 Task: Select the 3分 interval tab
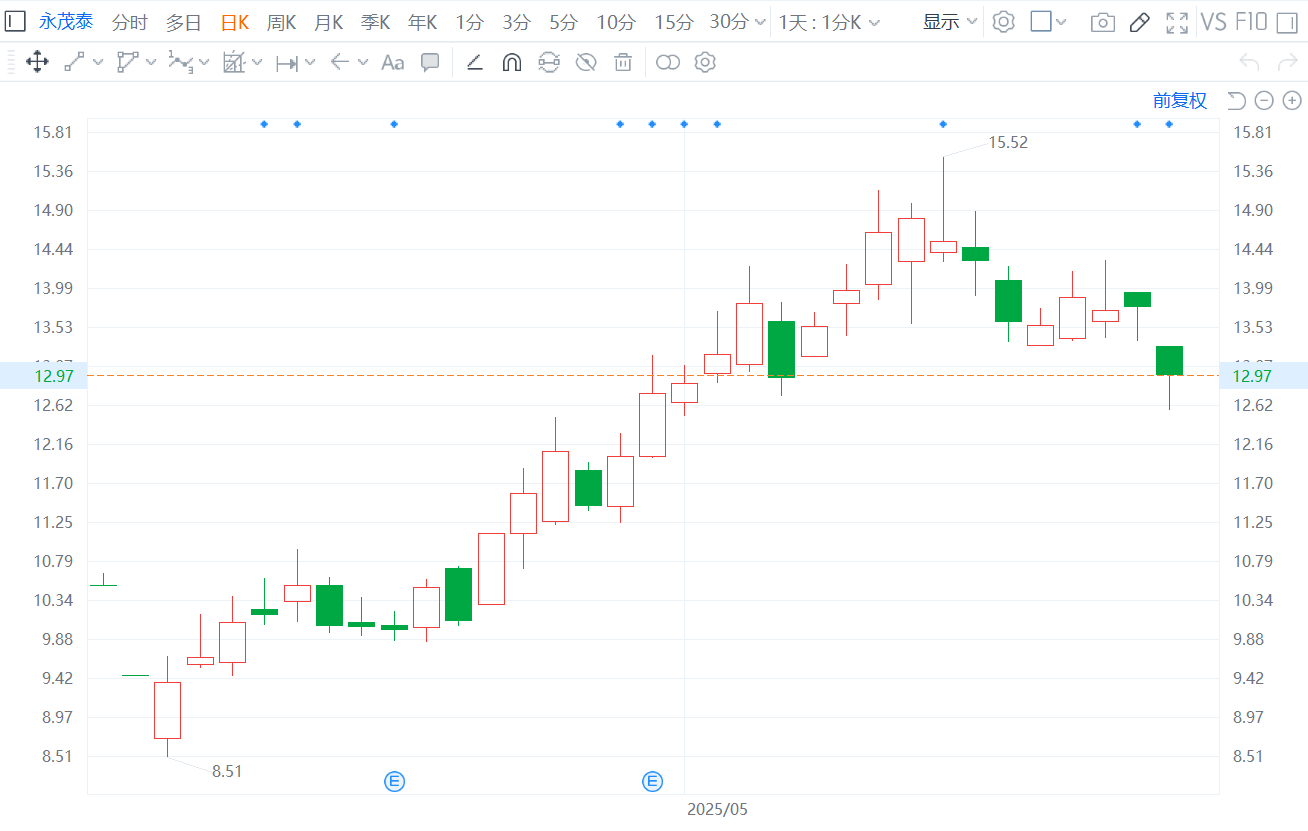516,22
